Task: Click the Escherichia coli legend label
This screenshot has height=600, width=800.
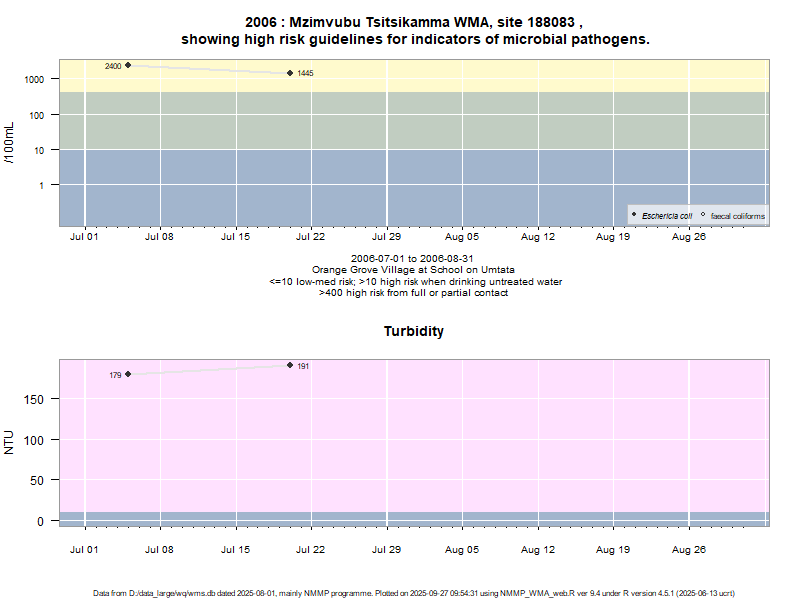Action: [666, 216]
